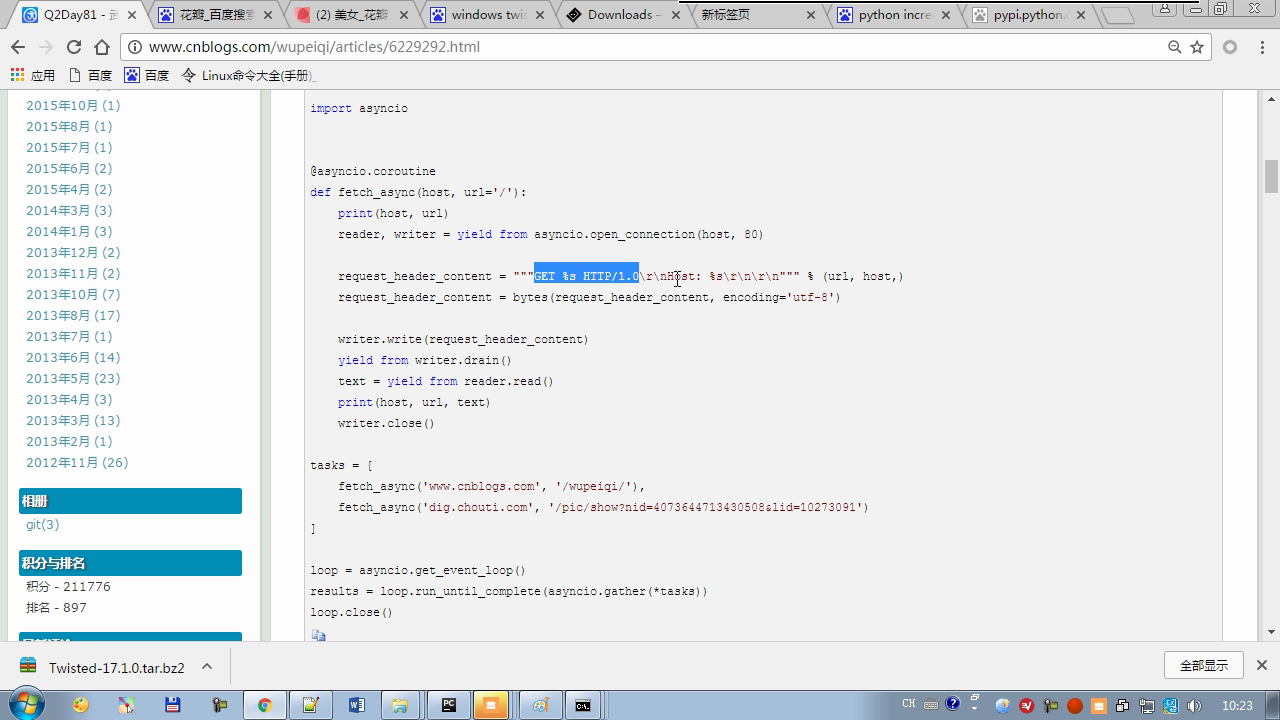Click the copy code icon below the code
Screen dimensions: 1280x720
[318, 635]
